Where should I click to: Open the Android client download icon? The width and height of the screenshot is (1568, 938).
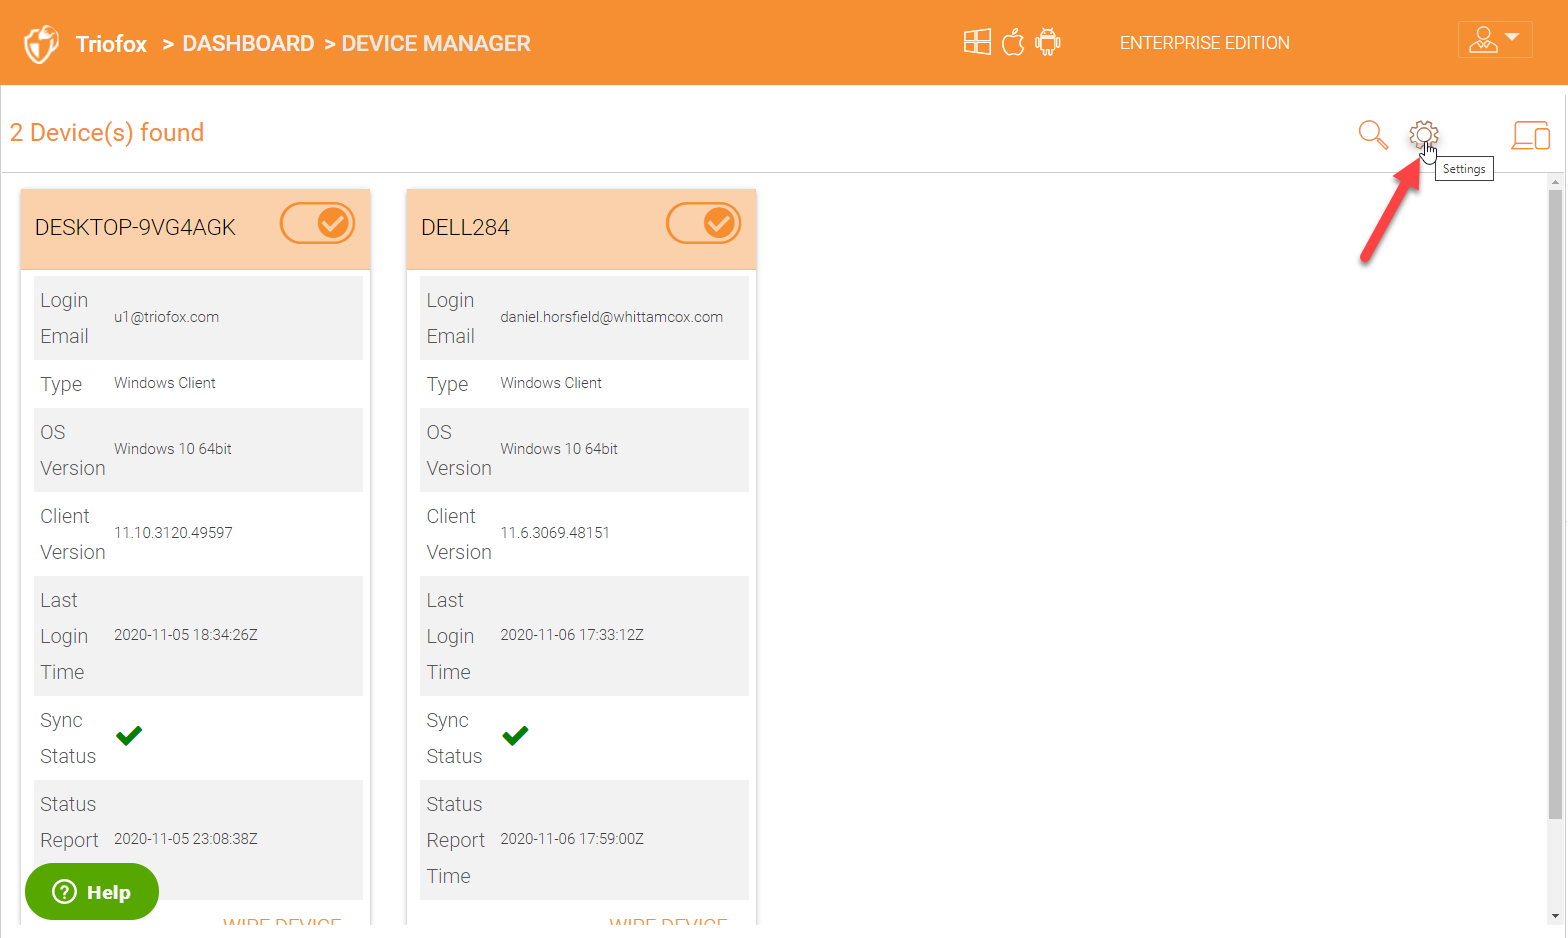tap(1048, 42)
